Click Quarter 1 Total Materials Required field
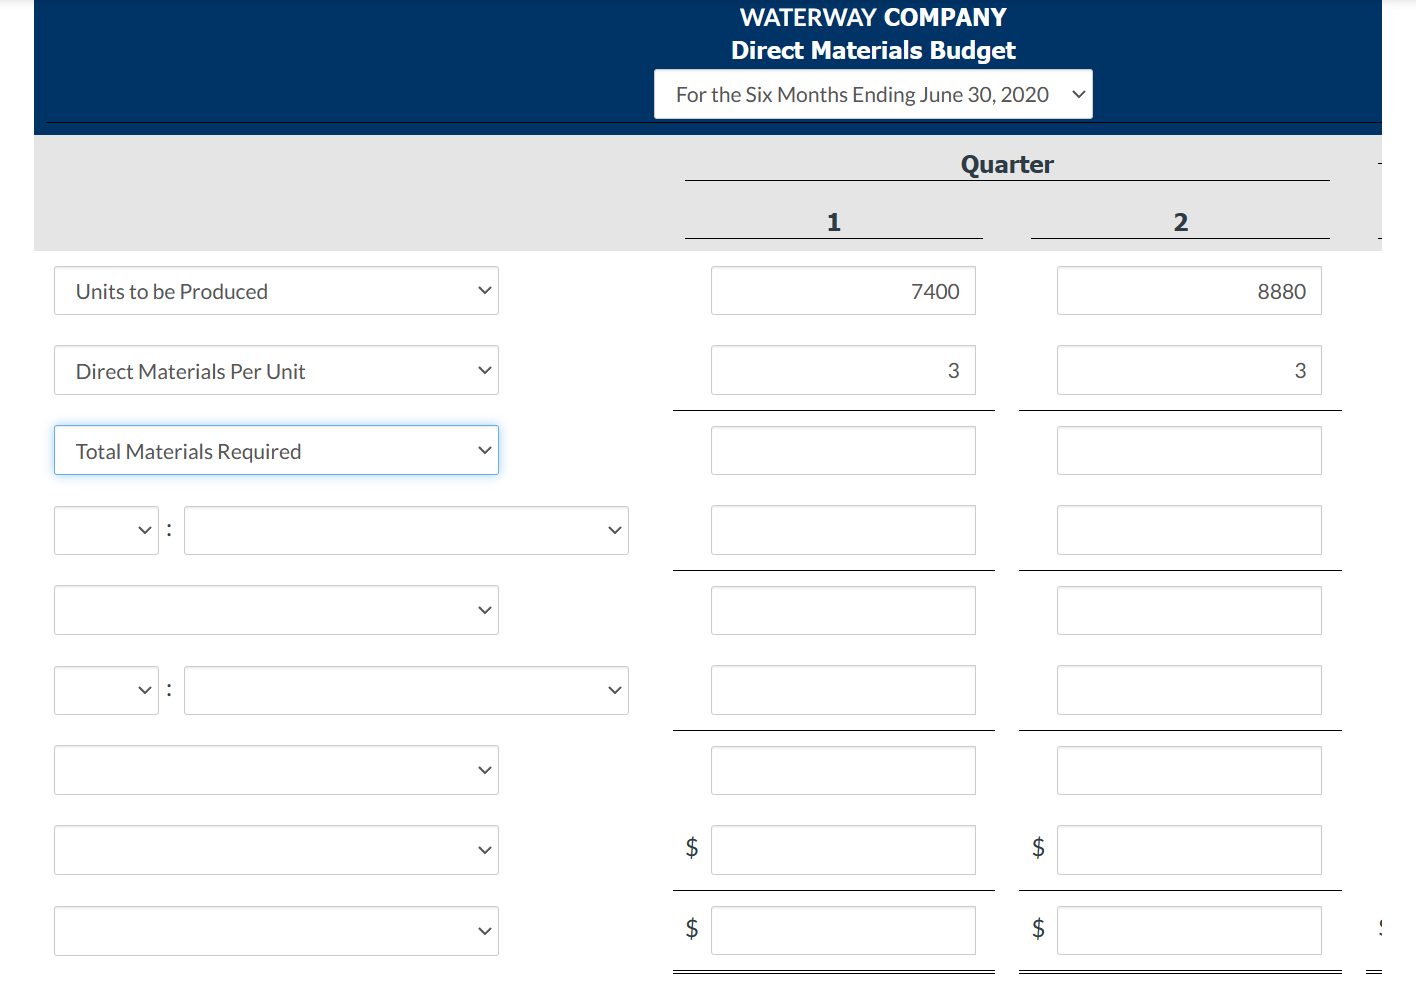The height and width of the screenshot is (987, 1416). (843, 451)
